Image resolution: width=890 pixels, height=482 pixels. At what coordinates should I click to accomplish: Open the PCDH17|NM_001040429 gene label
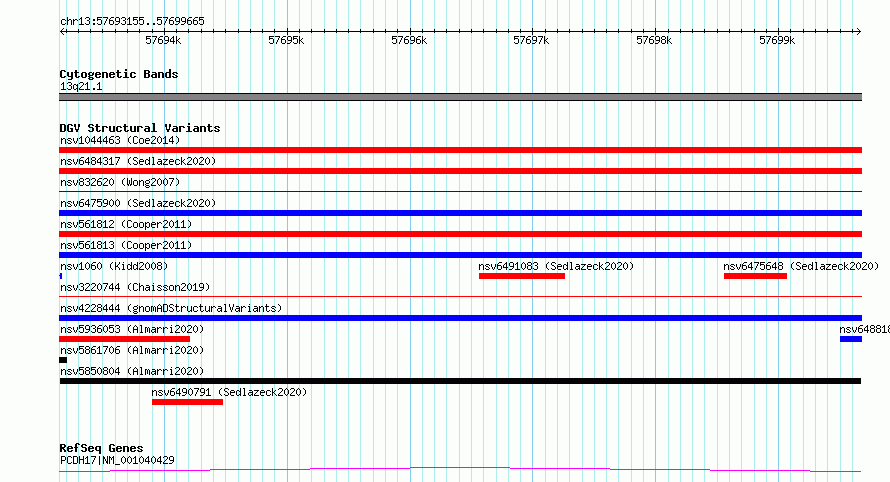click(x=117, y=460)
